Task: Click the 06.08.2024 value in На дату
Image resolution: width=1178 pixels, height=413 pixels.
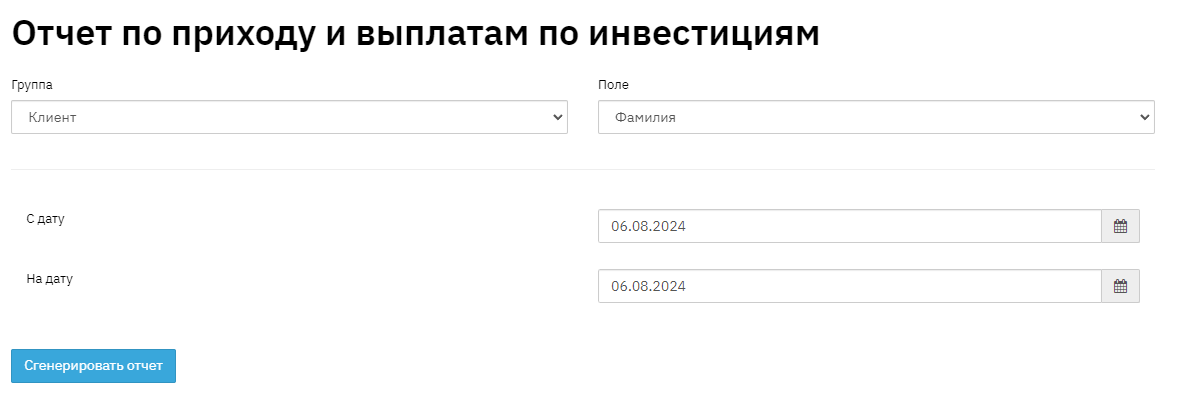Action: [649, 286]
